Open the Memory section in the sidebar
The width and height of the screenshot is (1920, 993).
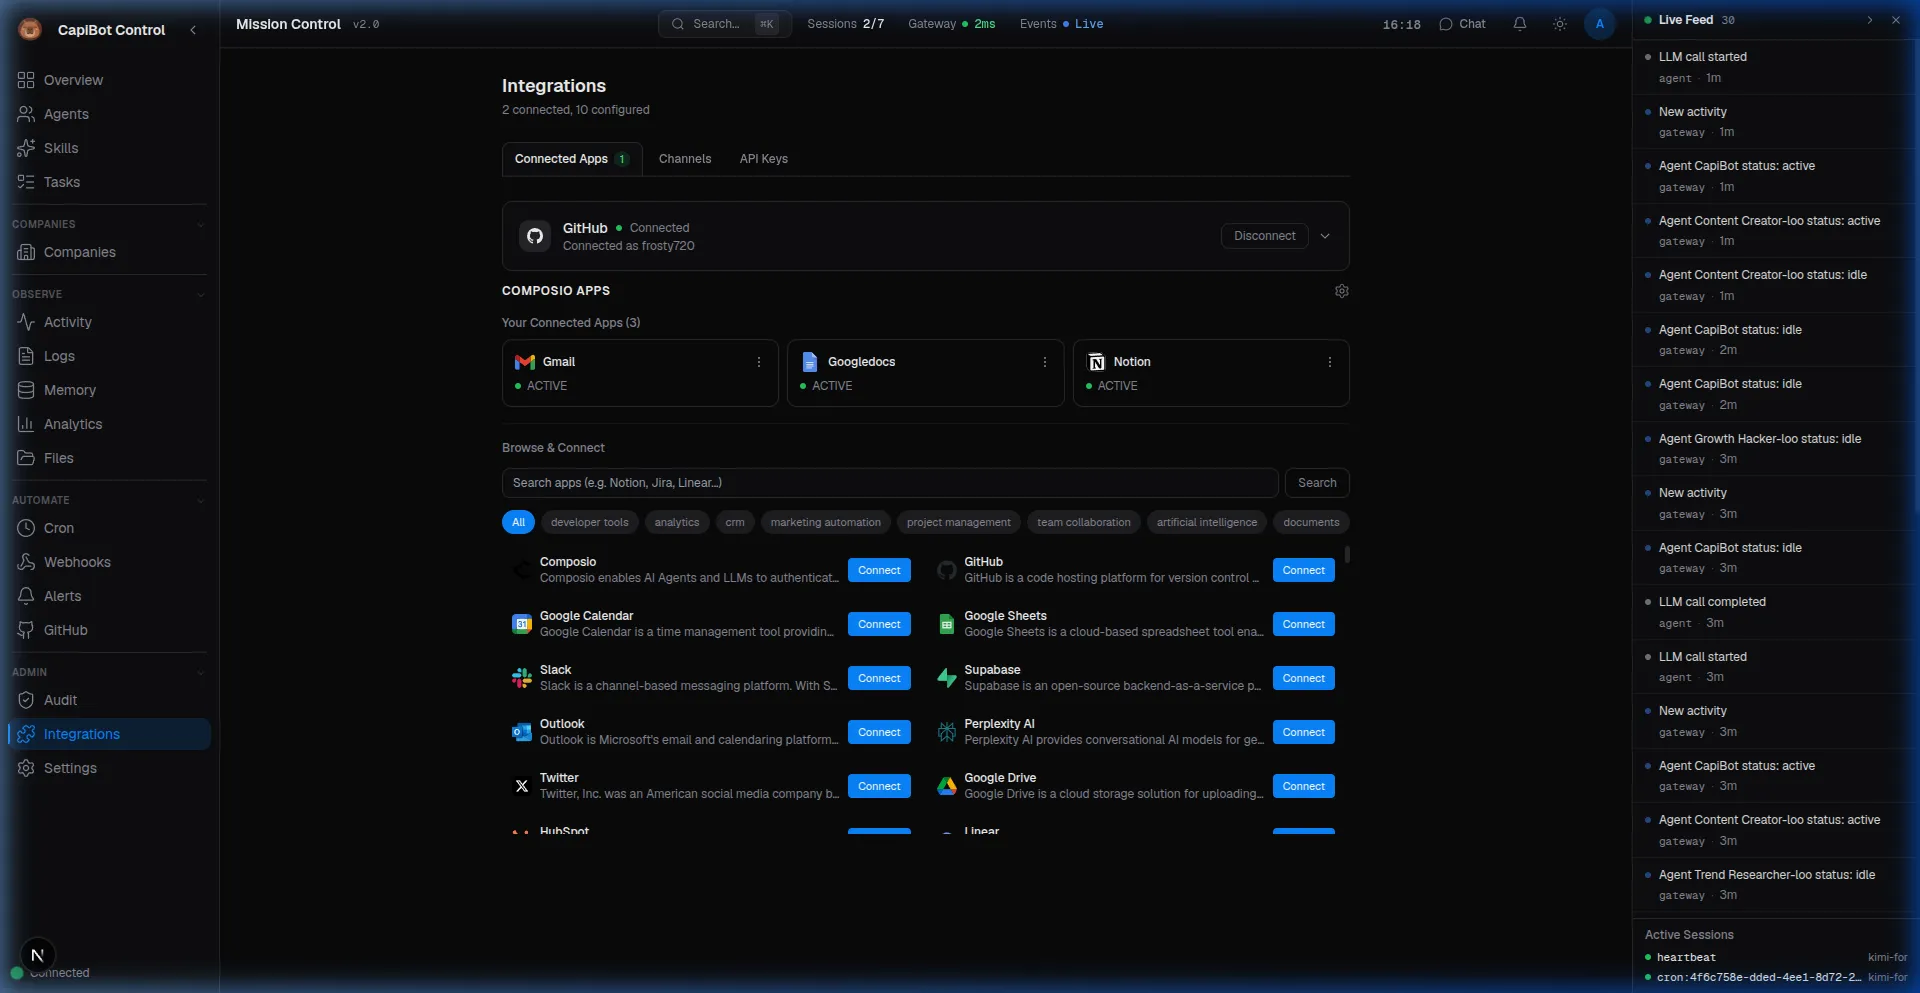tap(69, 390)
